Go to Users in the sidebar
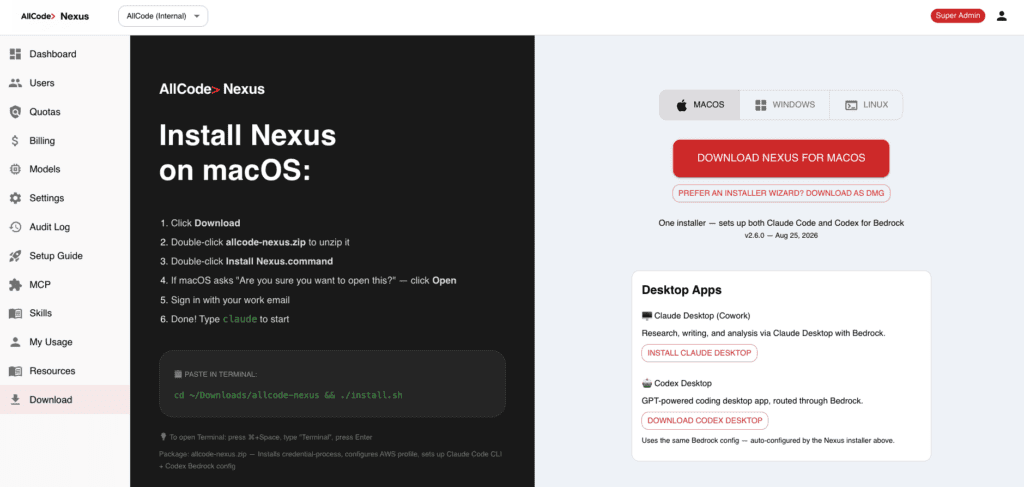1024x487 pixels. (x=65, y=83)
